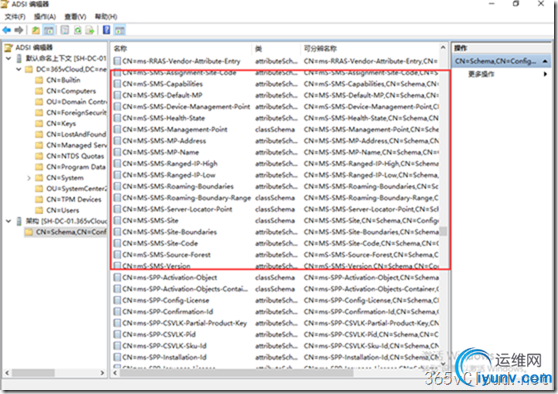
Task: Click the Up one level toolbar icon
Action: point(36,30)
